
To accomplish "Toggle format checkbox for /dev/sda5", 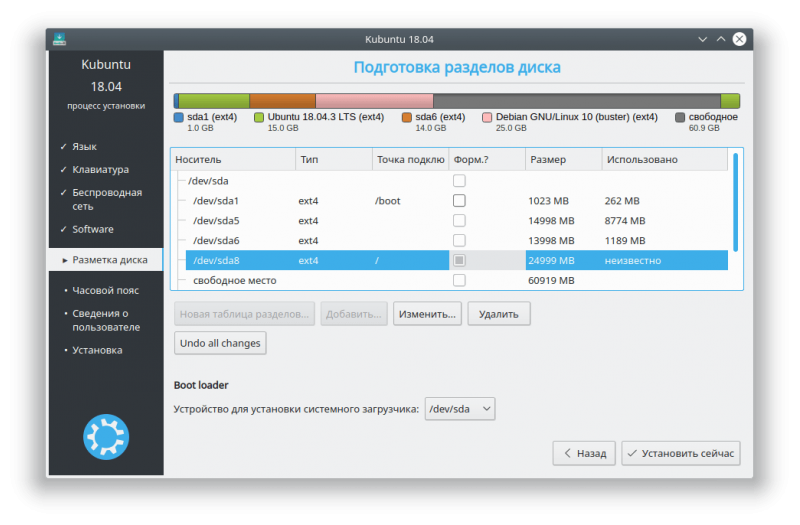I will coord(459,220).
